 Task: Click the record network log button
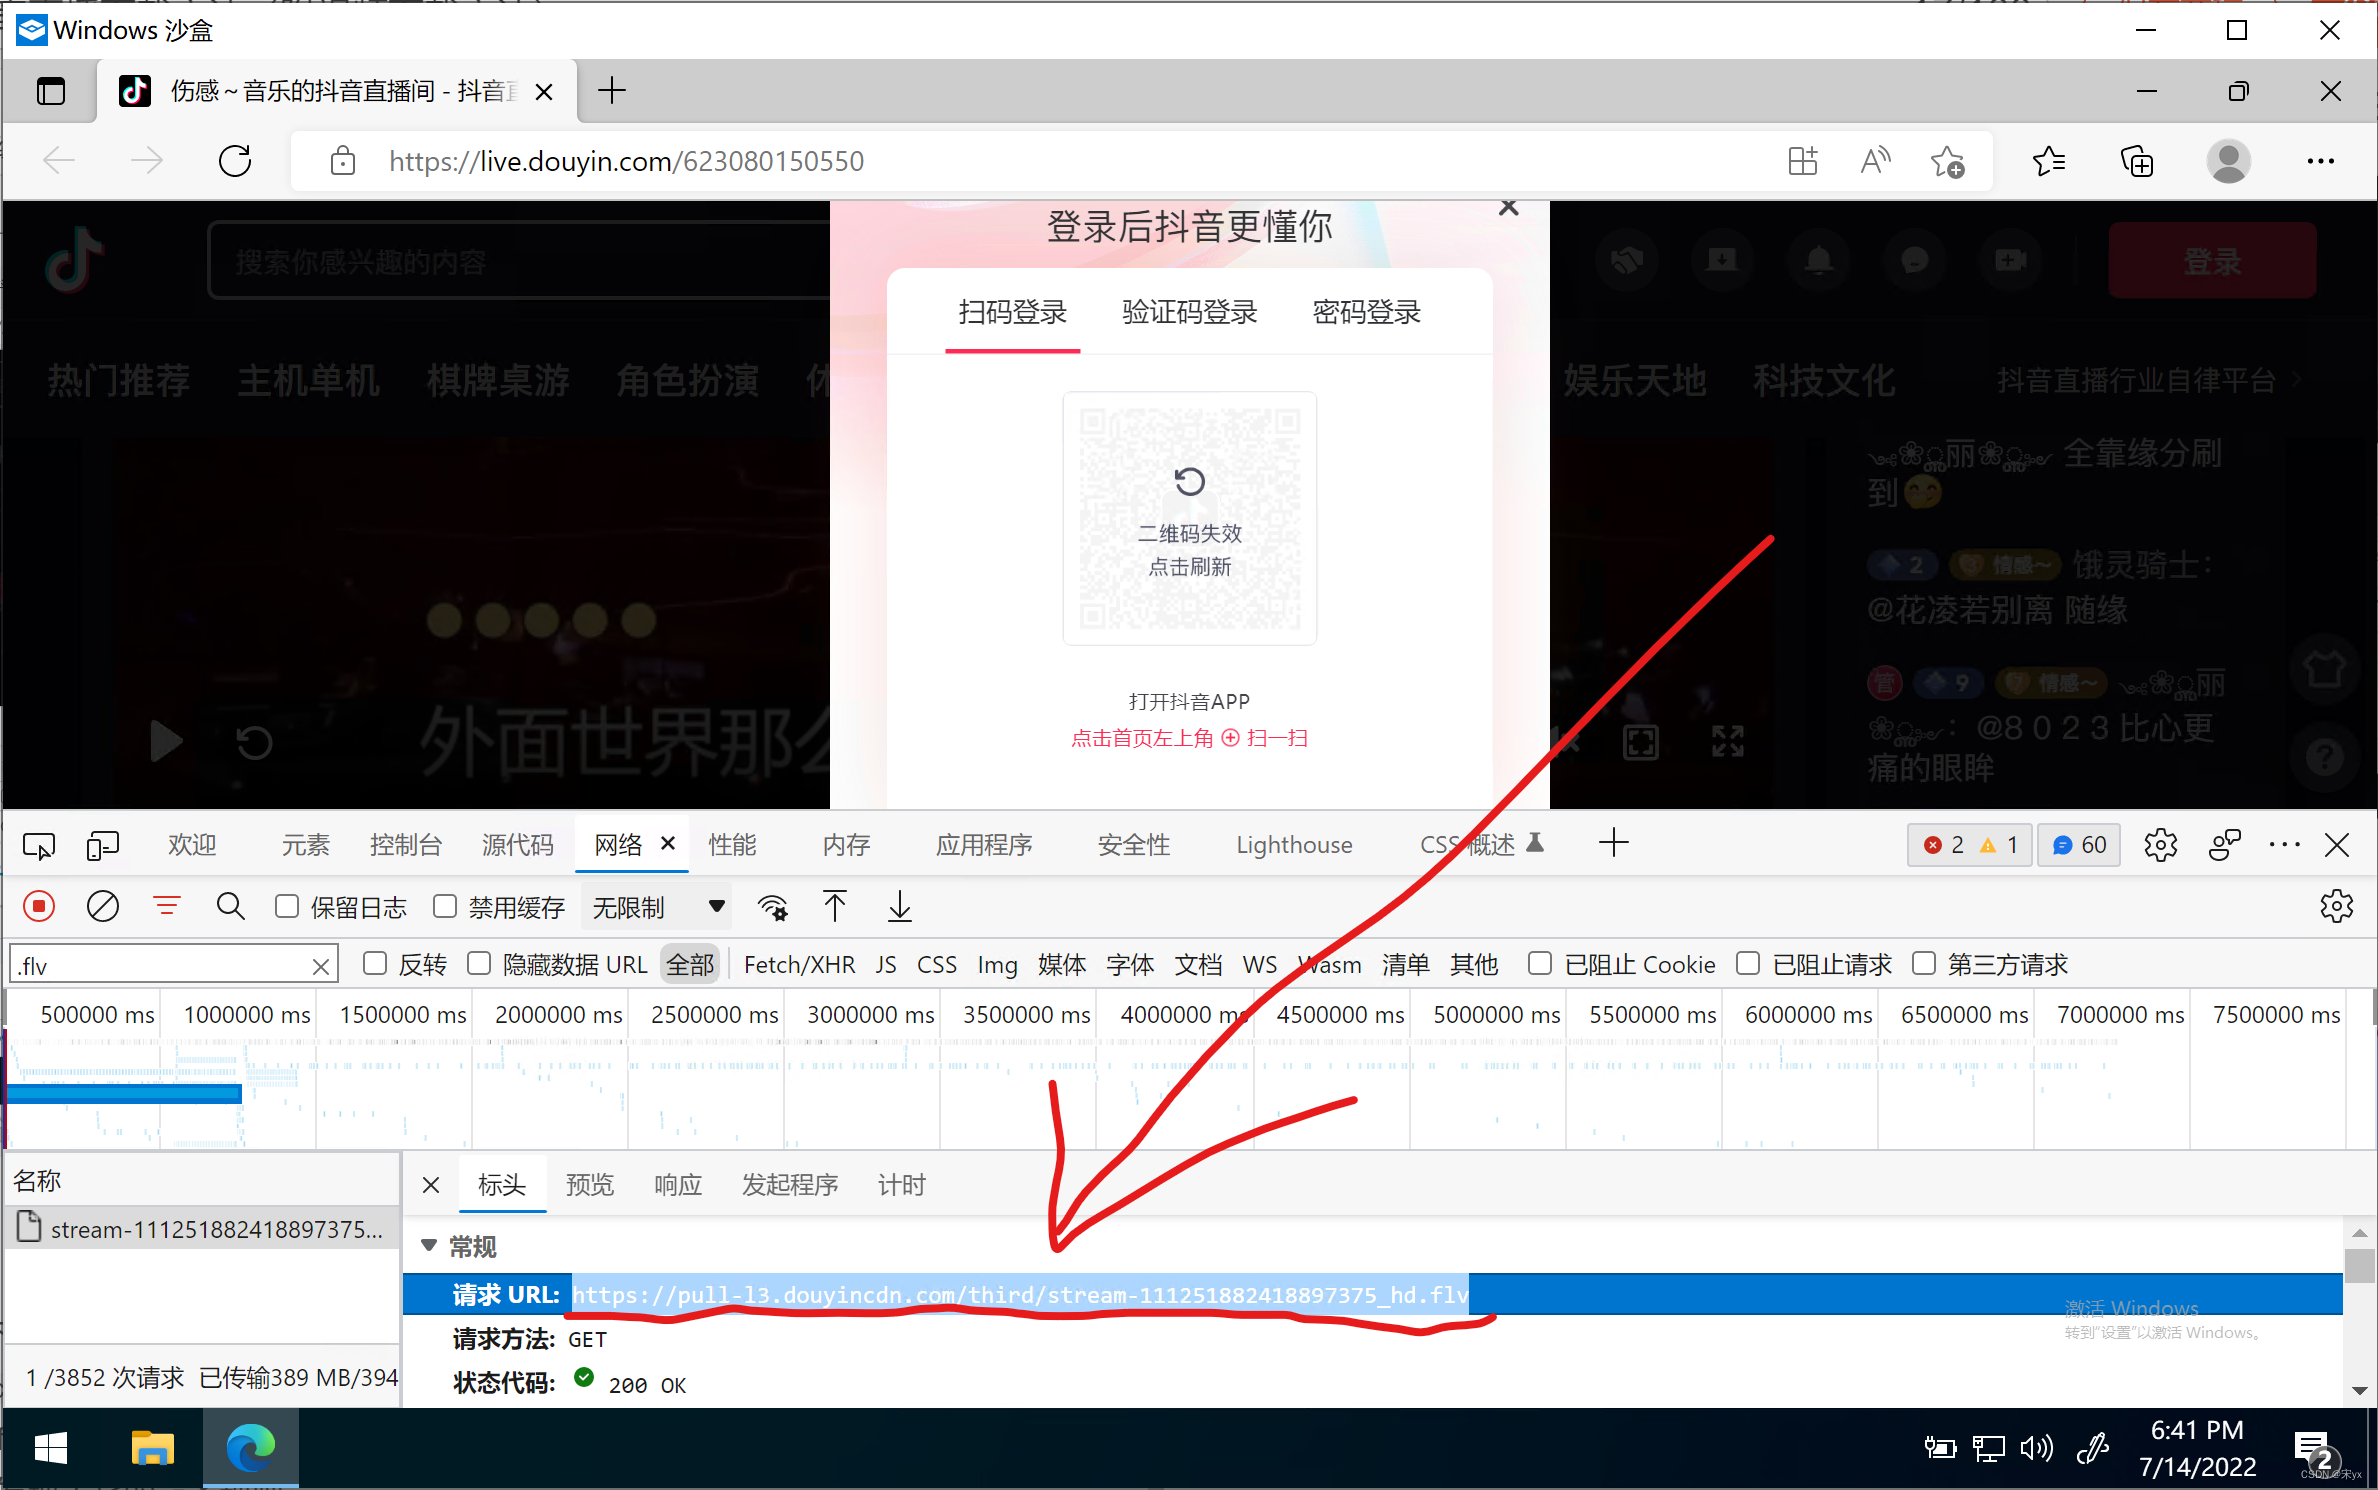39,906
